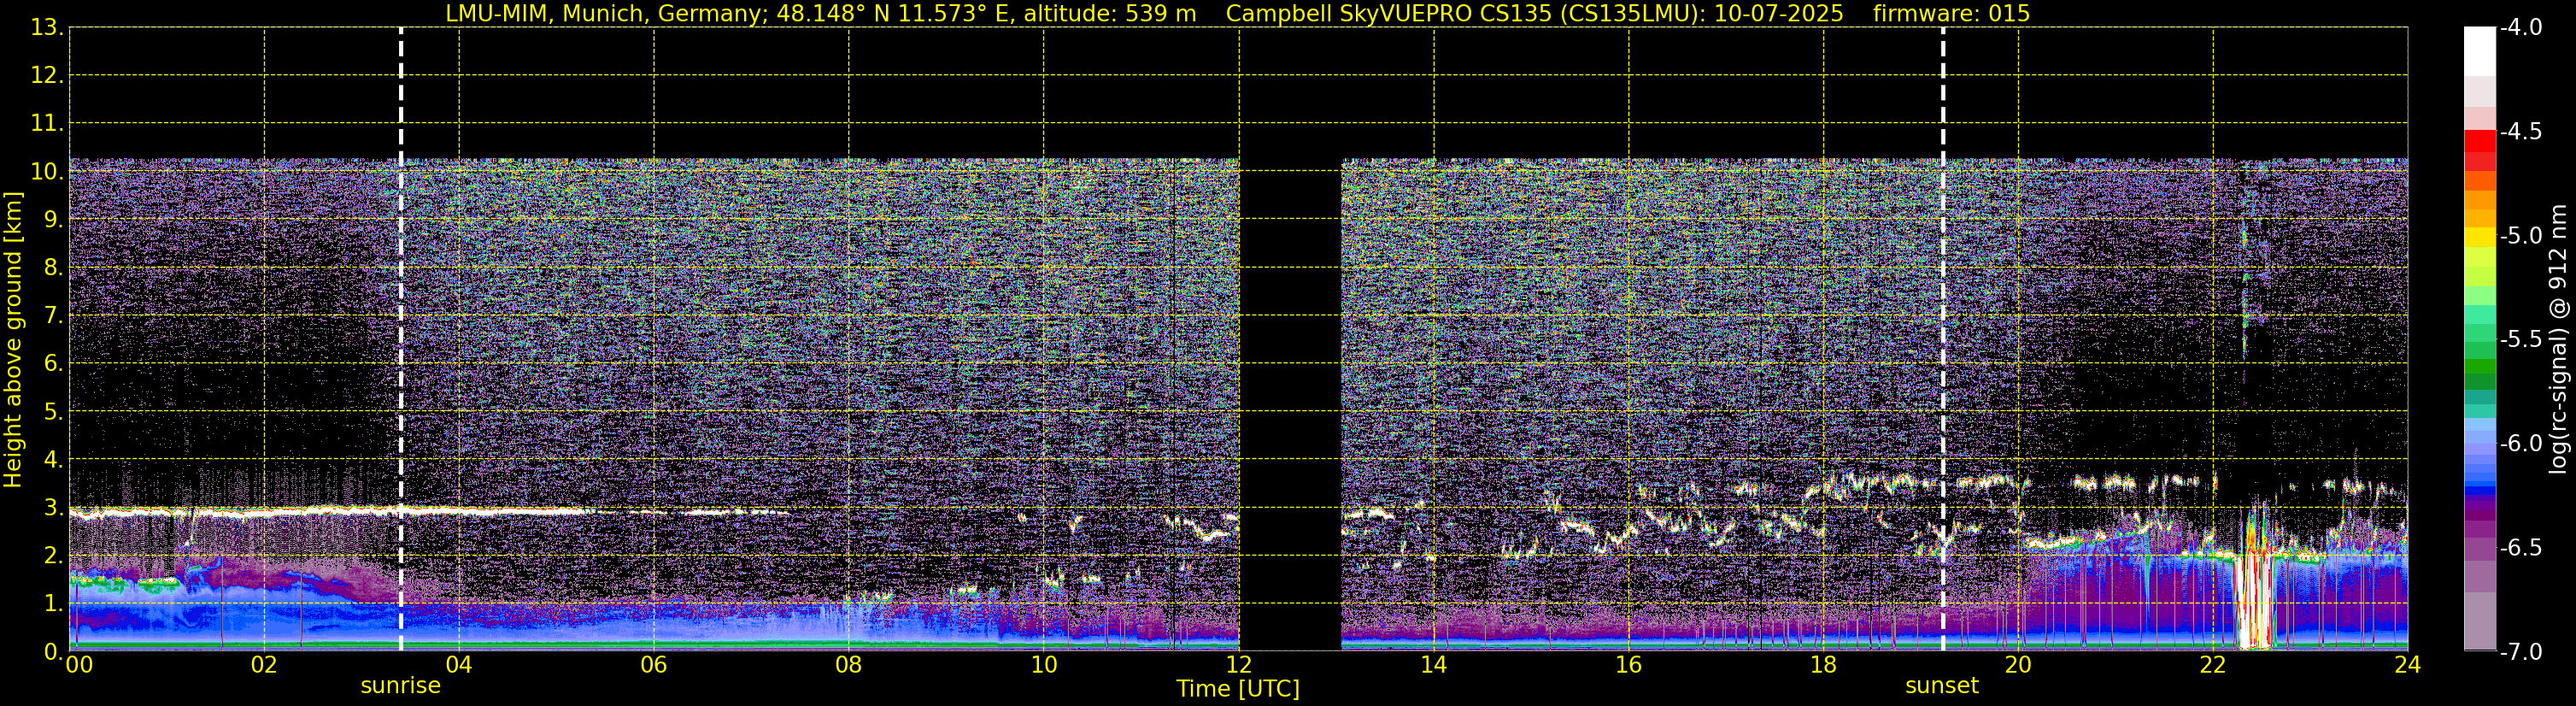The height and width of the screenshot is (706, 2576).
Task: Click the "18" tick label on the time axis
Action: (1824, 665)
